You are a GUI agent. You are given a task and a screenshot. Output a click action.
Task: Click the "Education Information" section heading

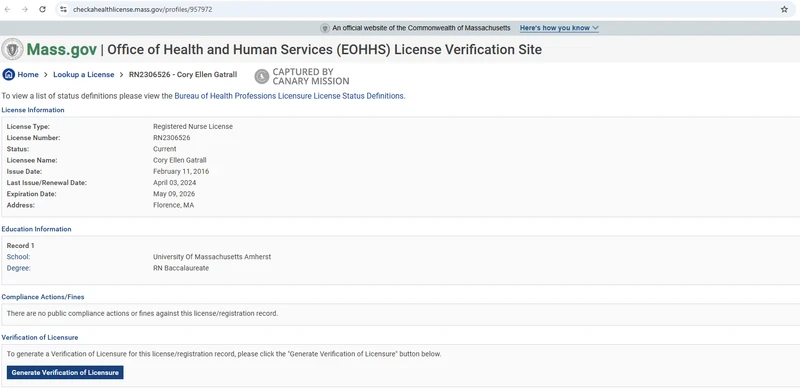coord(37,229)
